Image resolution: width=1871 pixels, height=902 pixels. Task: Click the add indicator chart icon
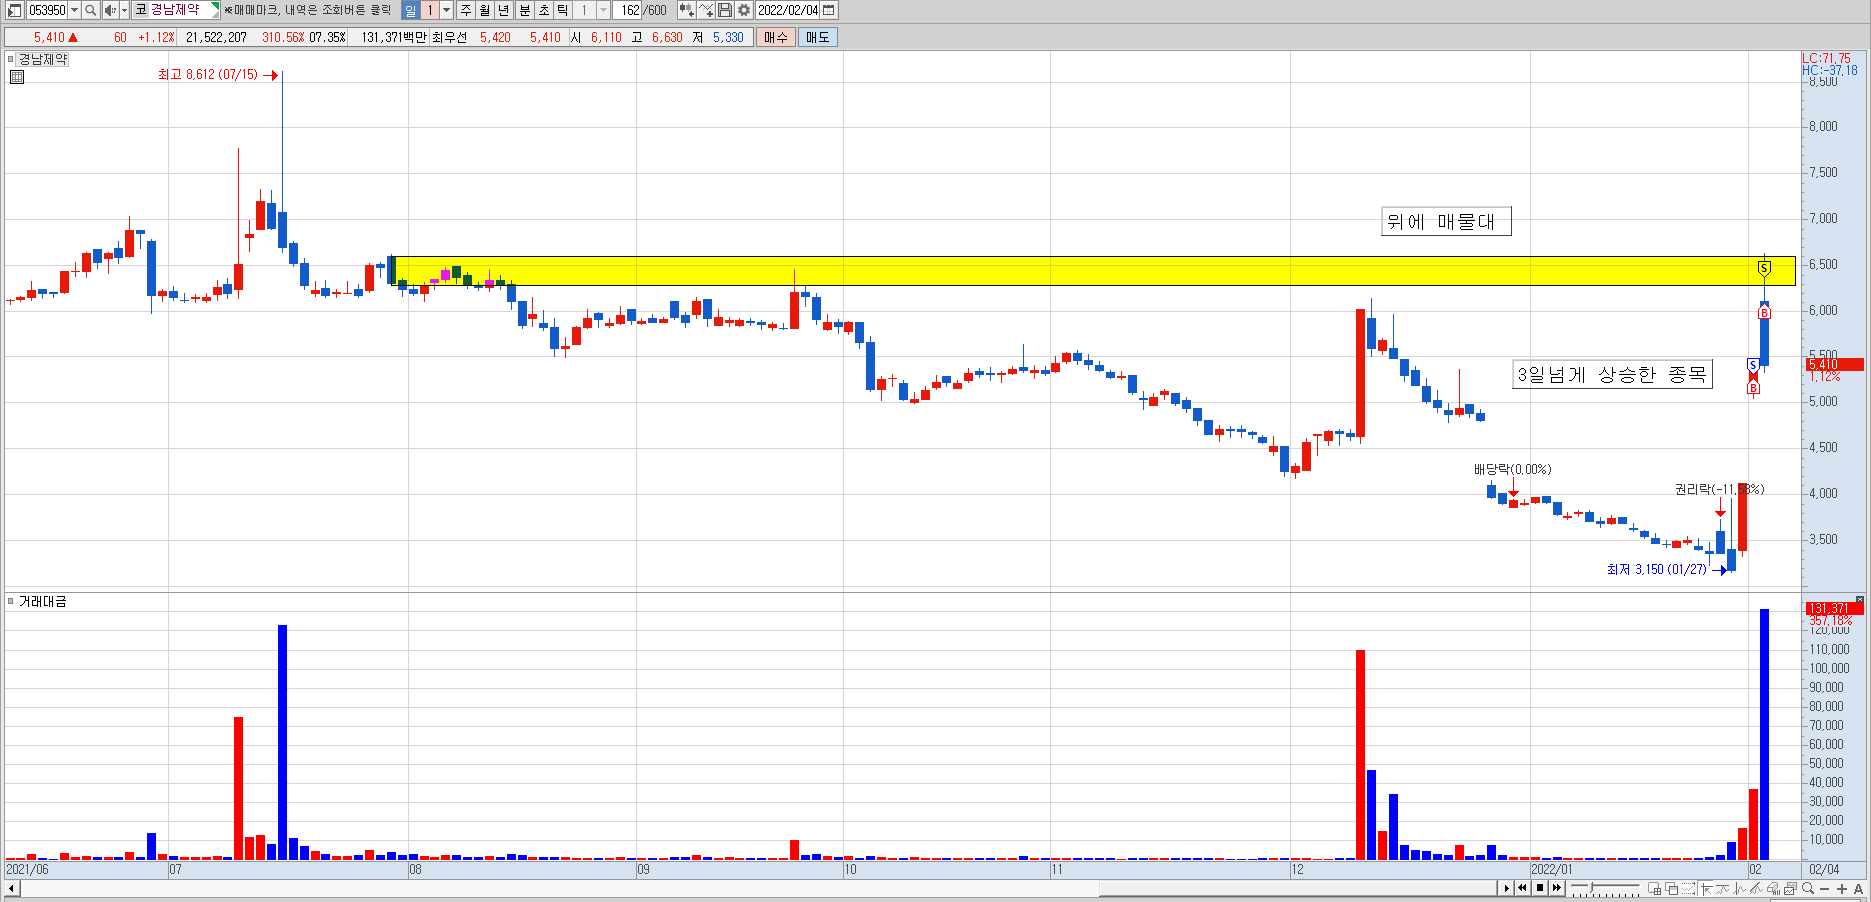click(x=686, y=10)
